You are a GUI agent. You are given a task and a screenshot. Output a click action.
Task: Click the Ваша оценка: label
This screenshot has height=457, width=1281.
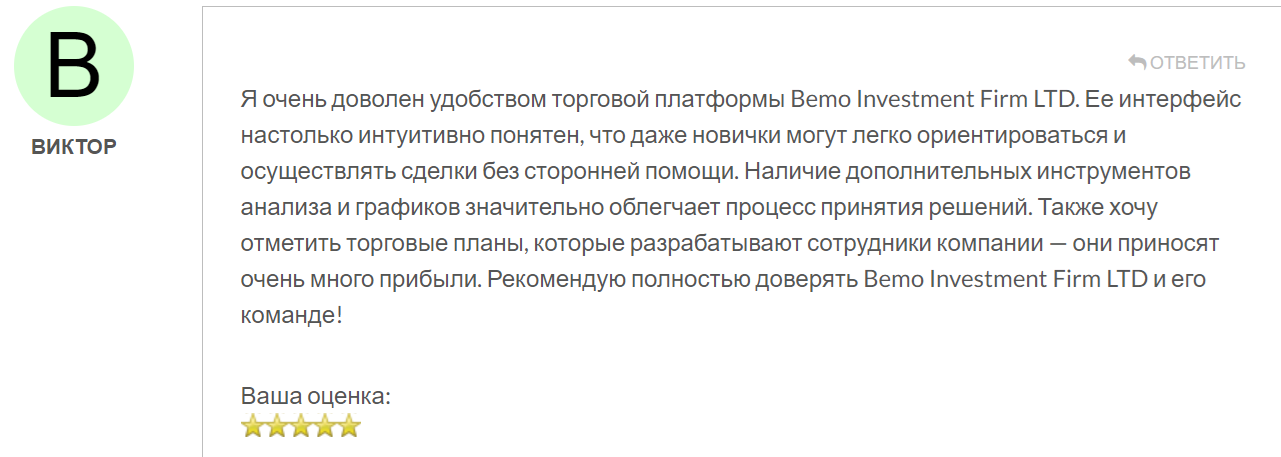(316, 396)
